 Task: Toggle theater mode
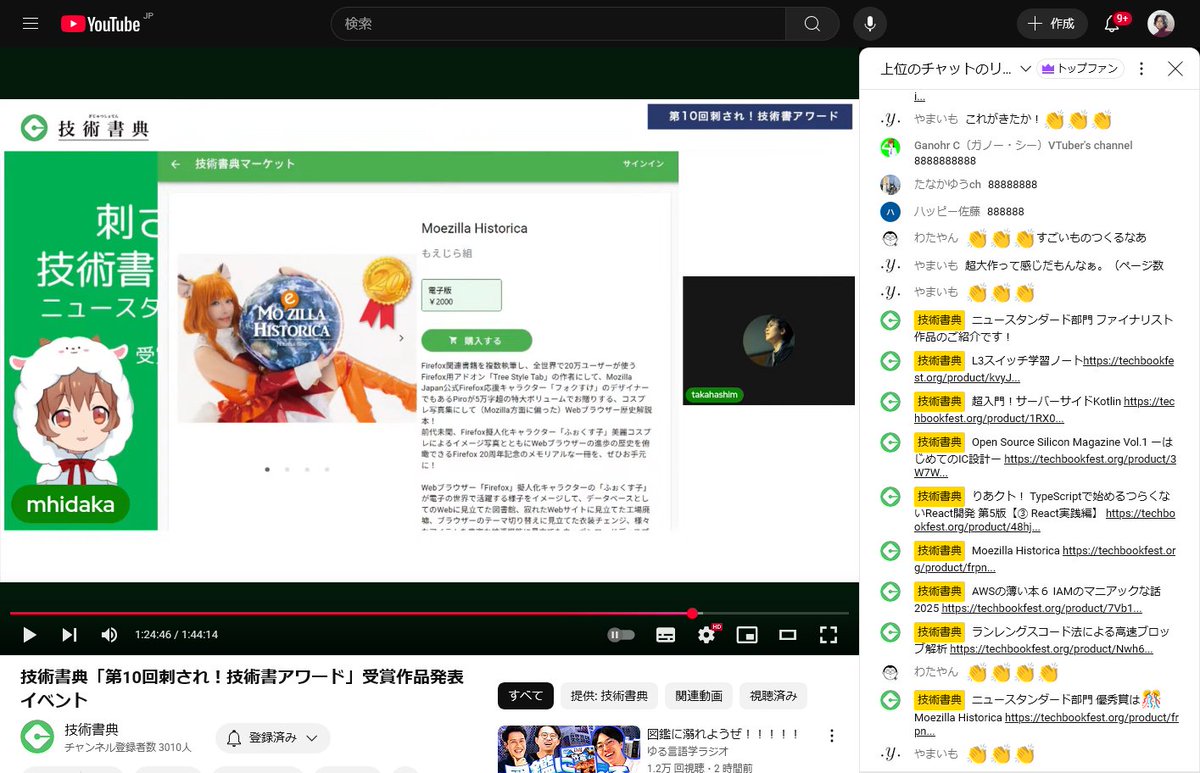click(x=788, y=635)
